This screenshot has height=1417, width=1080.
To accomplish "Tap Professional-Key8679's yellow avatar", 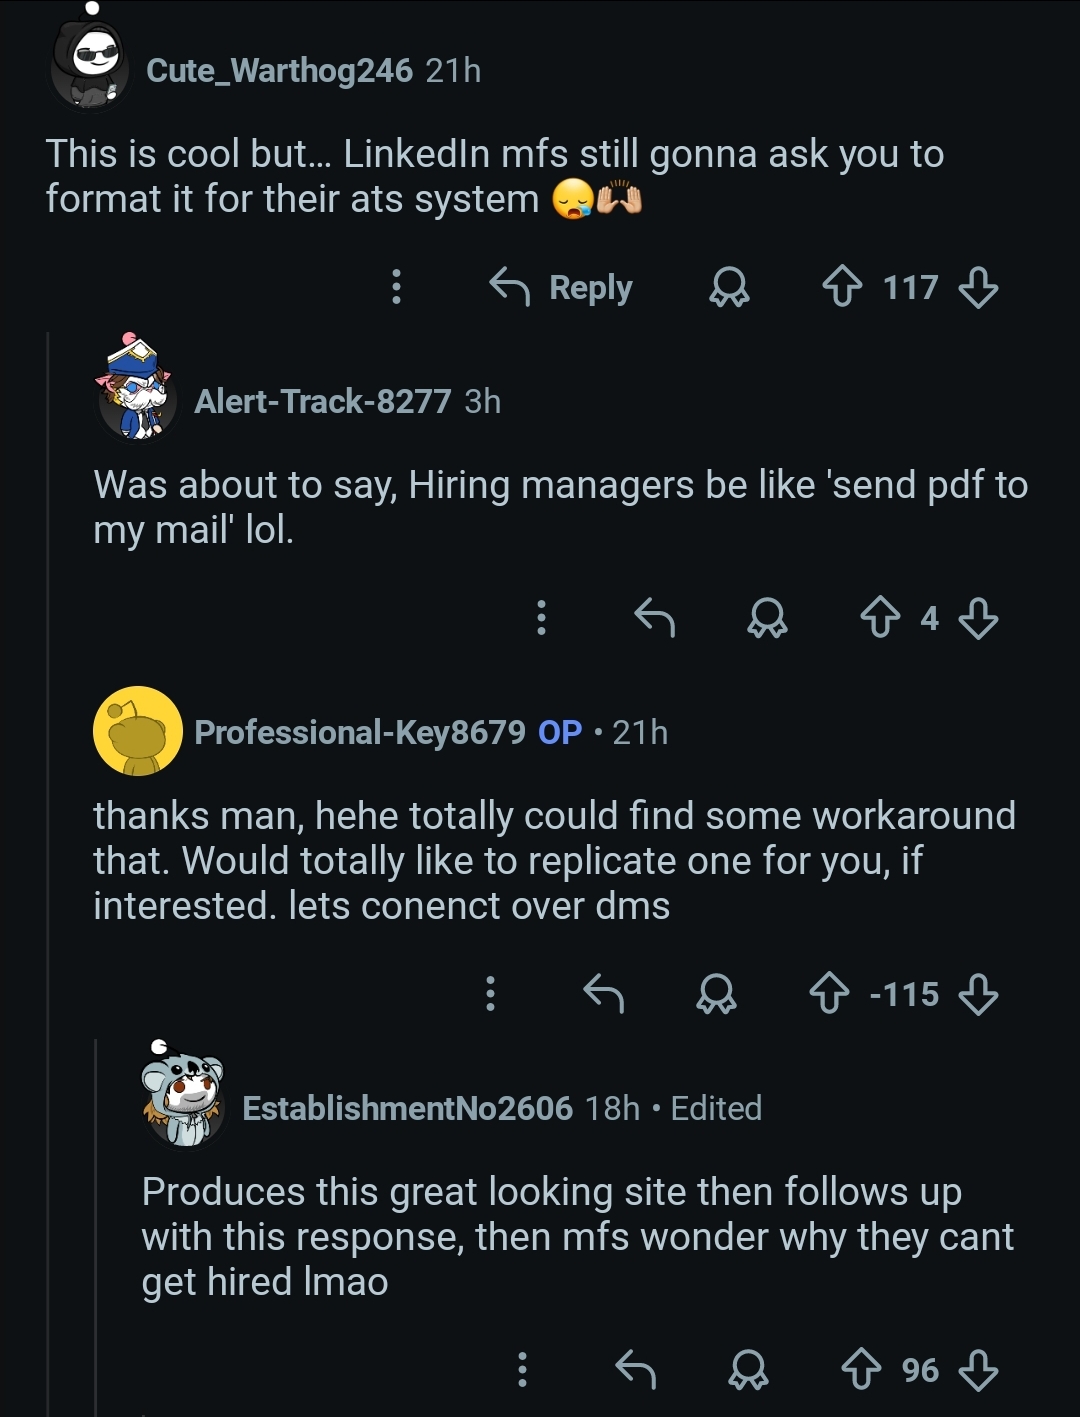I will coord(137,731).
